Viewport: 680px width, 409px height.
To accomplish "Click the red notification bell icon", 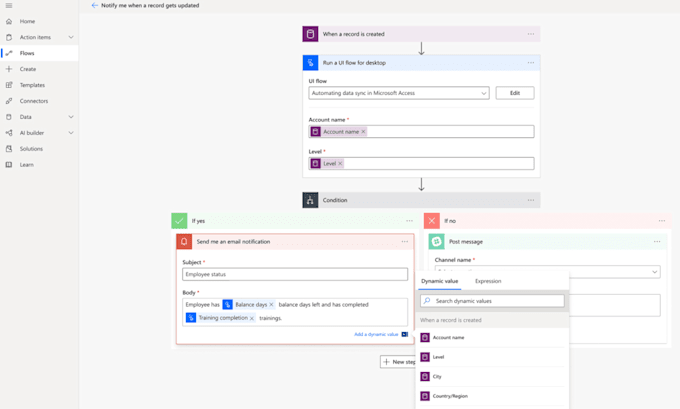I will 184,242.
